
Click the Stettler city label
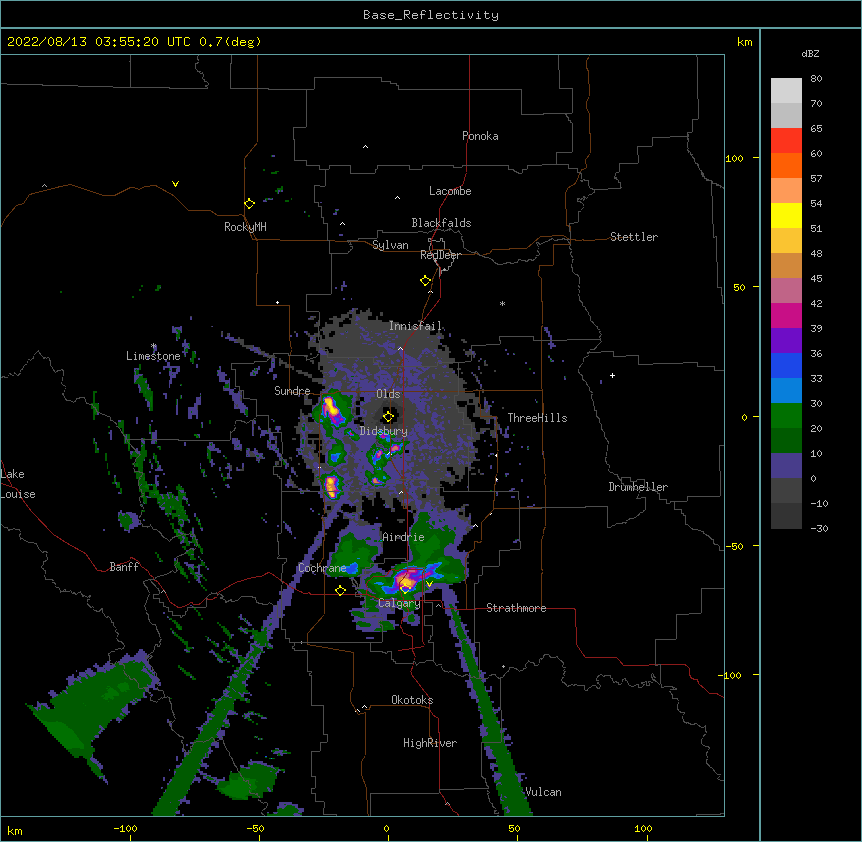tap(634, 237)
